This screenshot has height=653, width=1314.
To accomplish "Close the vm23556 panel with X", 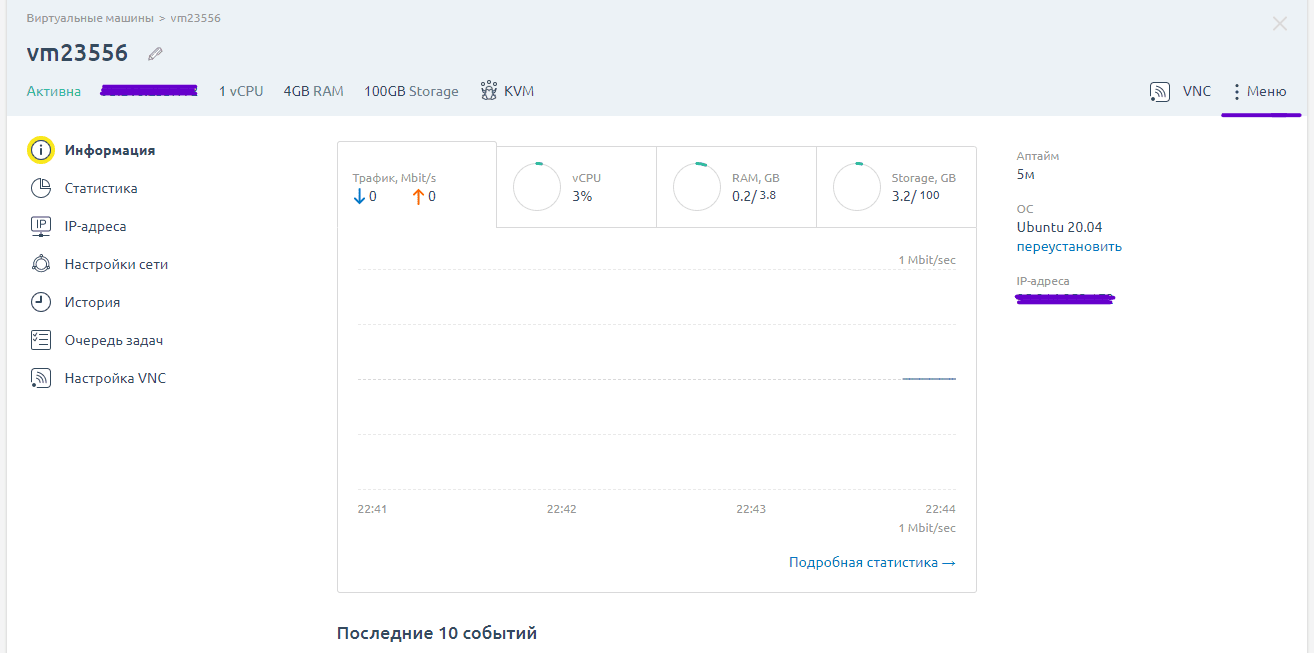I will (1279, 24).
